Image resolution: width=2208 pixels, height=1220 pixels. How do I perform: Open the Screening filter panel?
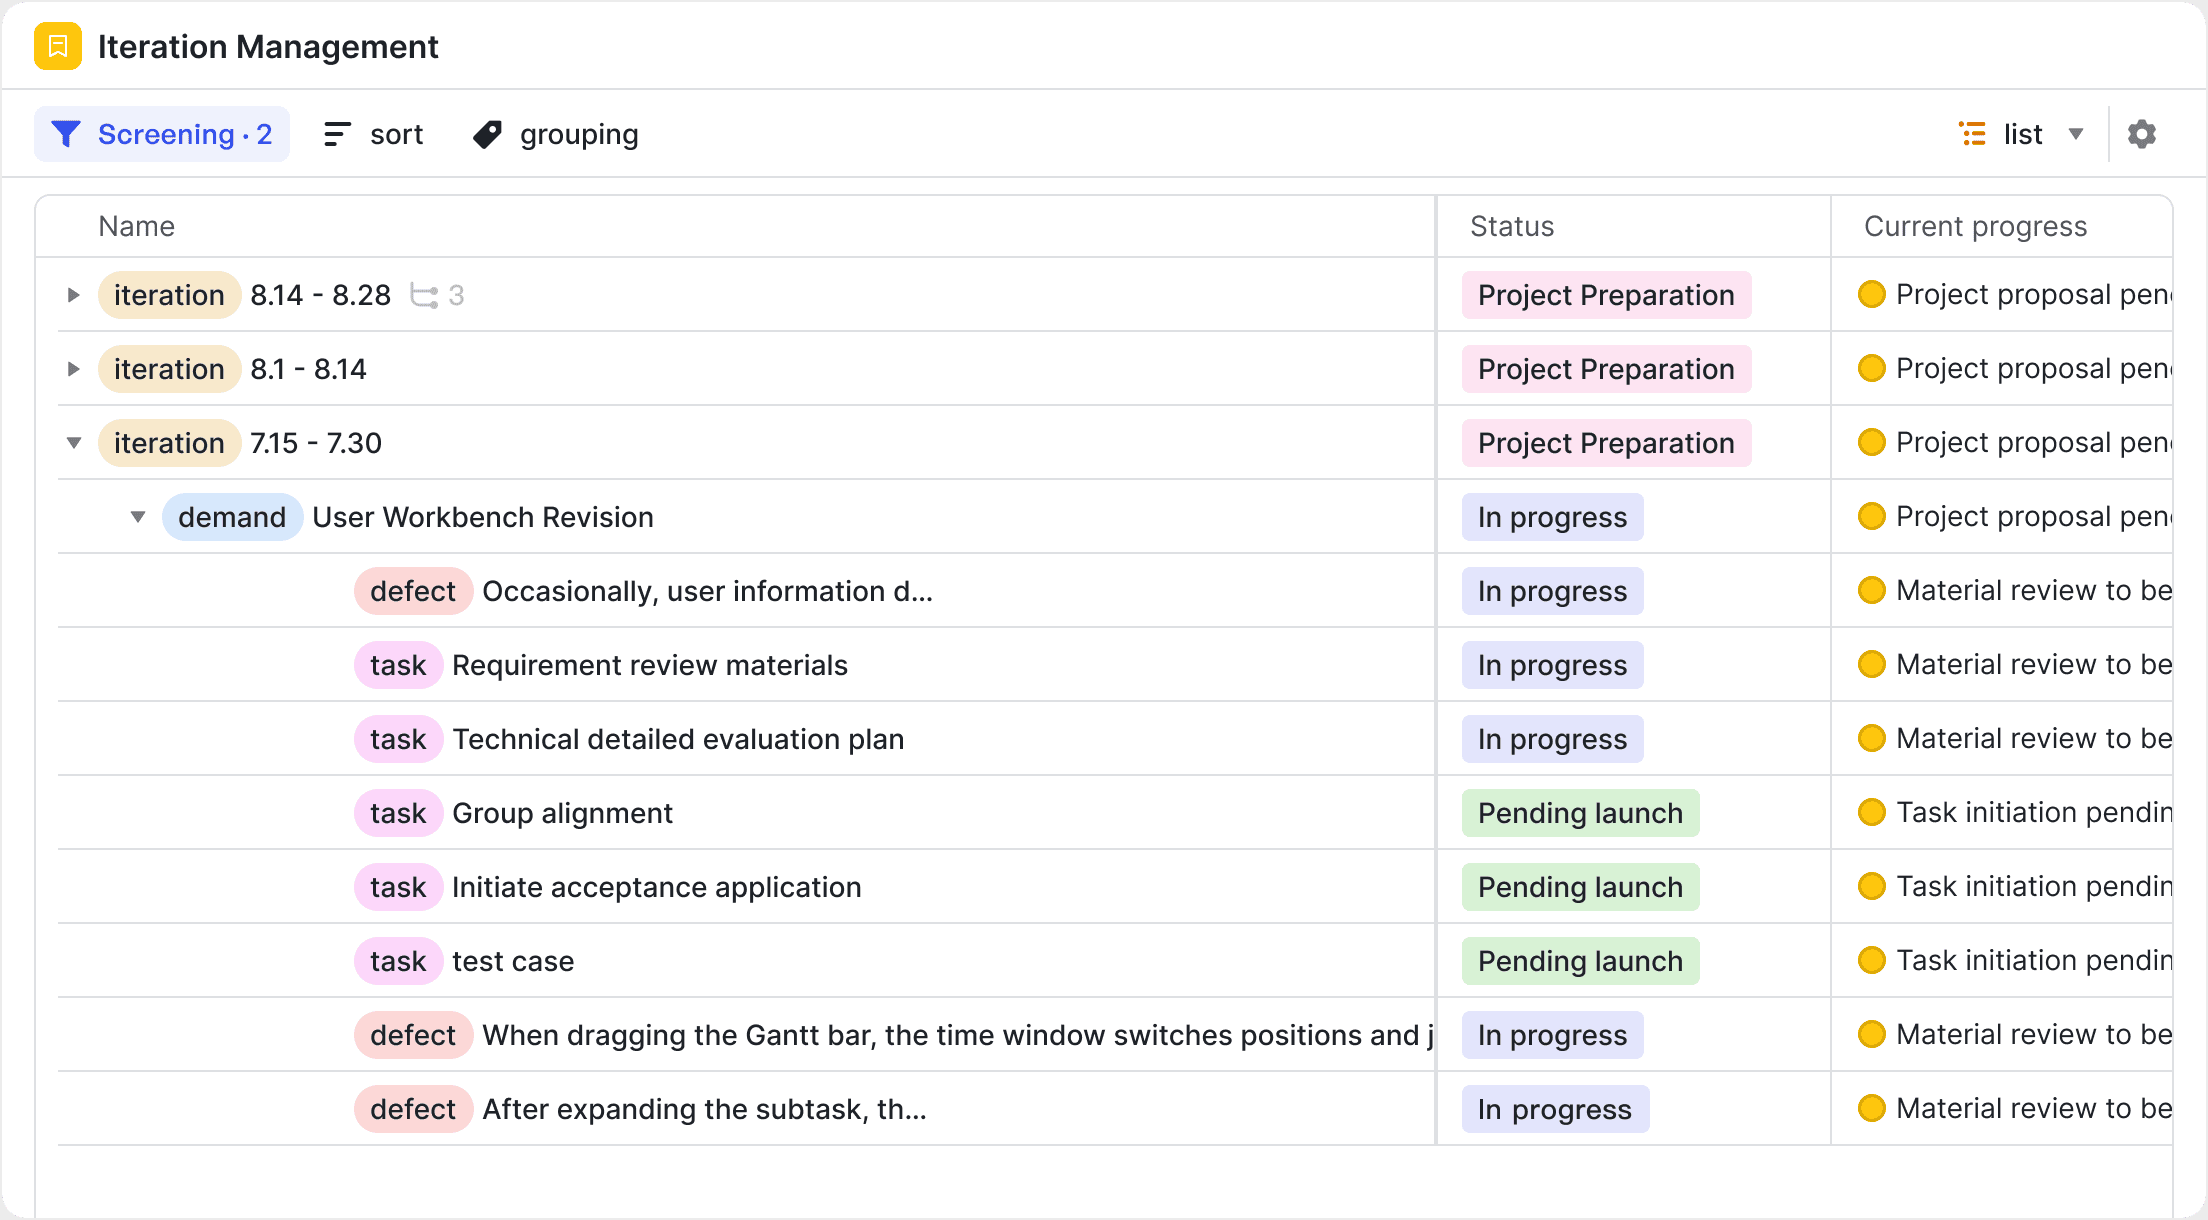point(162,133)
